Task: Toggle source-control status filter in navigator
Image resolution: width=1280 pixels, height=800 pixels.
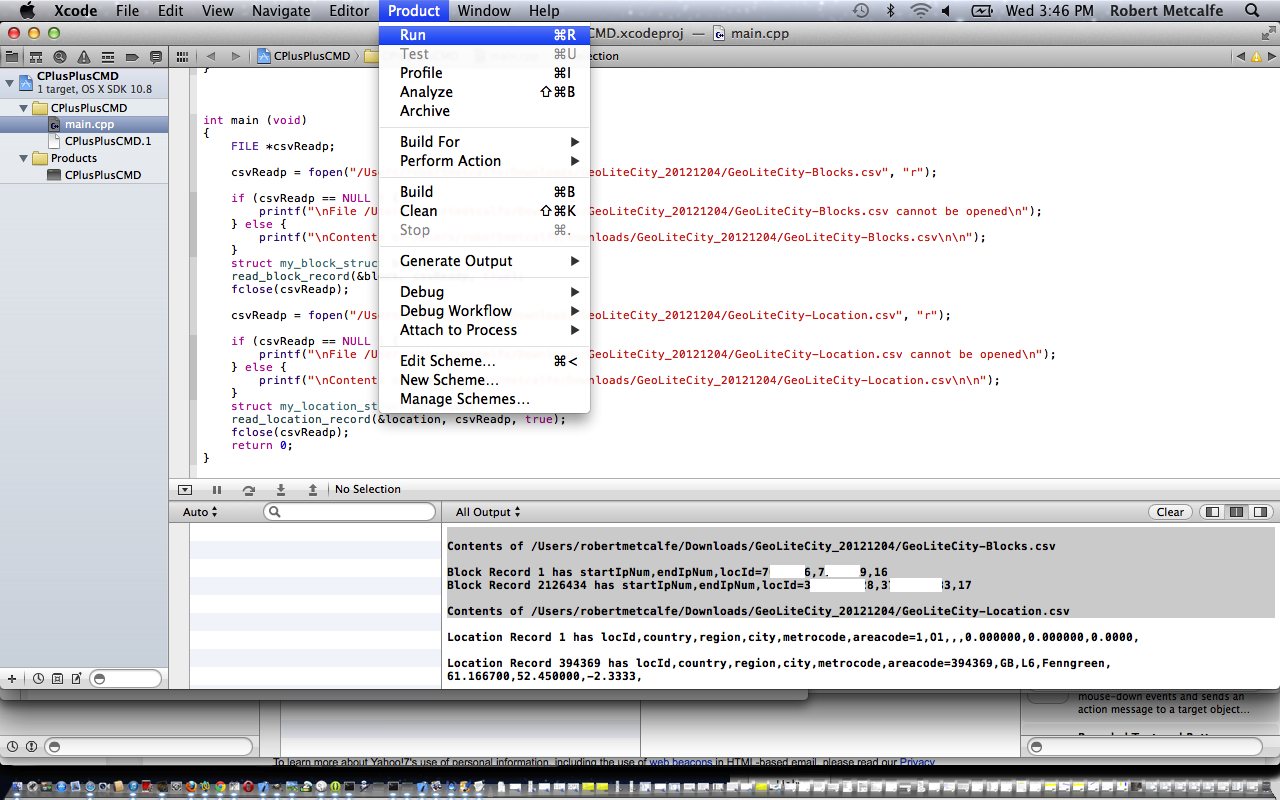Action: click(57, 678)
